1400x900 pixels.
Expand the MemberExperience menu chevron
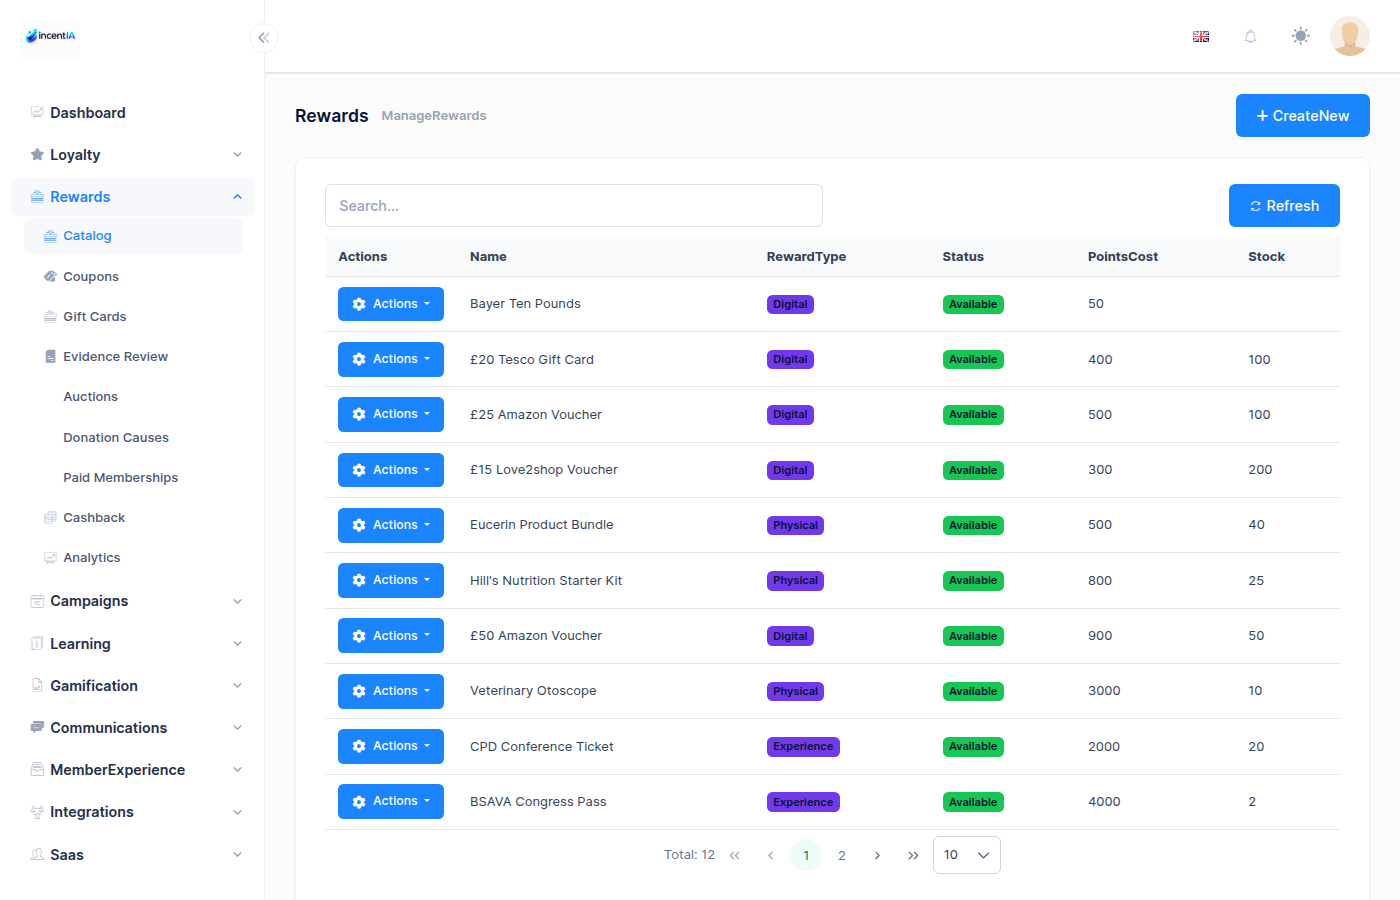tap(237, 770)
